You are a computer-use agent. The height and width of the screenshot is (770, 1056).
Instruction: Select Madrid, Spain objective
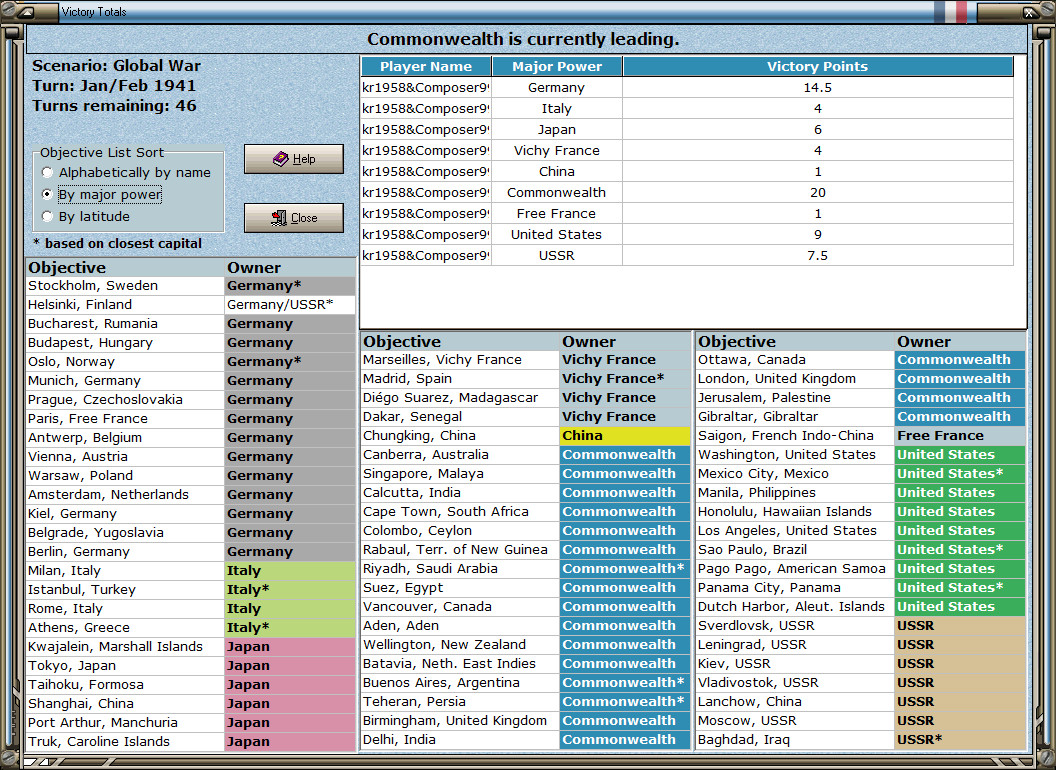tap(460, 379)
